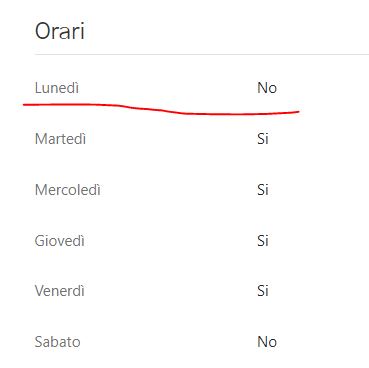Toggle the No value for Lunedì
Viewport: 369px width, 368px height.
pos(267,88)
